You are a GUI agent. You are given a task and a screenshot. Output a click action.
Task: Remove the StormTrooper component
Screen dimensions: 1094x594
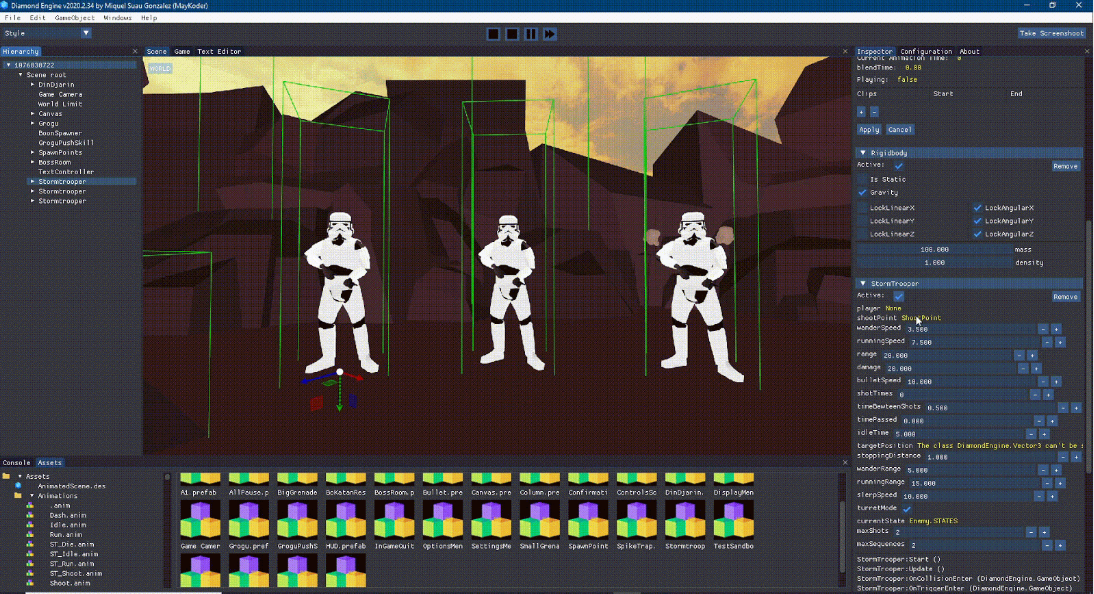click(1065, 297)
